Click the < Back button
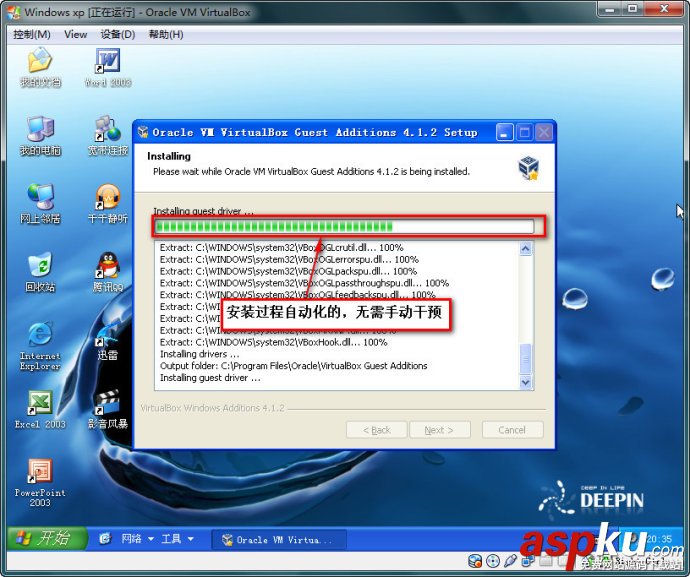Viewport: 690px width, 577px height. tap(376, 430)
